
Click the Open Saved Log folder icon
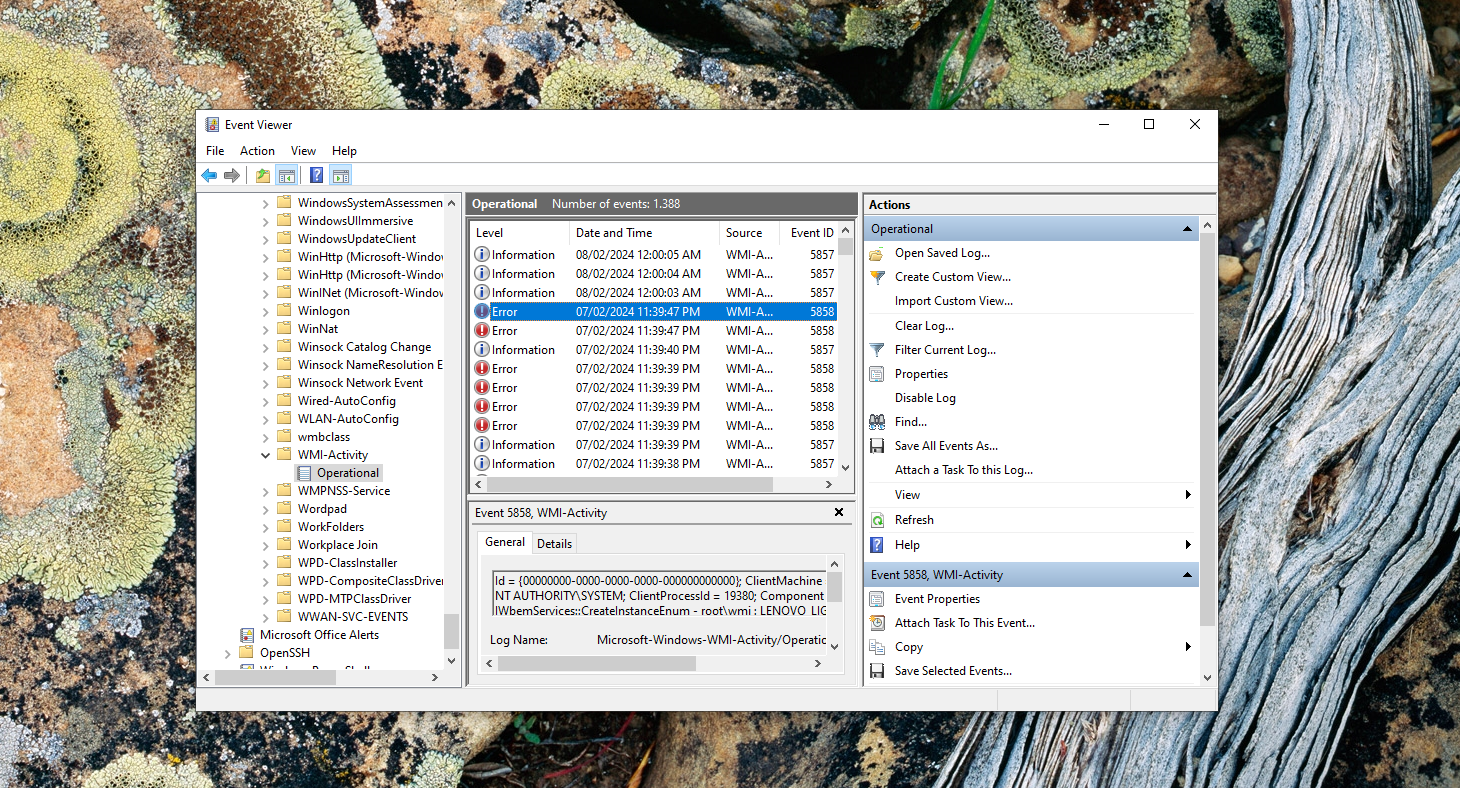[x=877, y=254]
